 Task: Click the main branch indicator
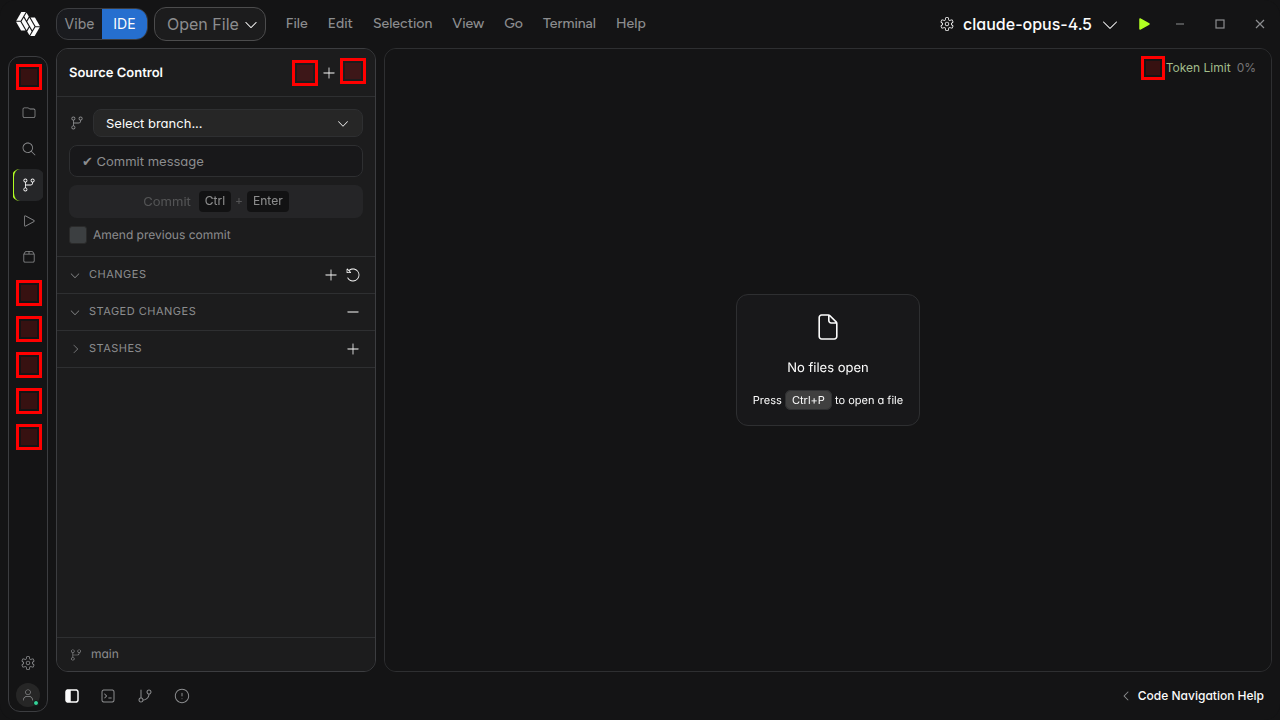tap(95, 654)
